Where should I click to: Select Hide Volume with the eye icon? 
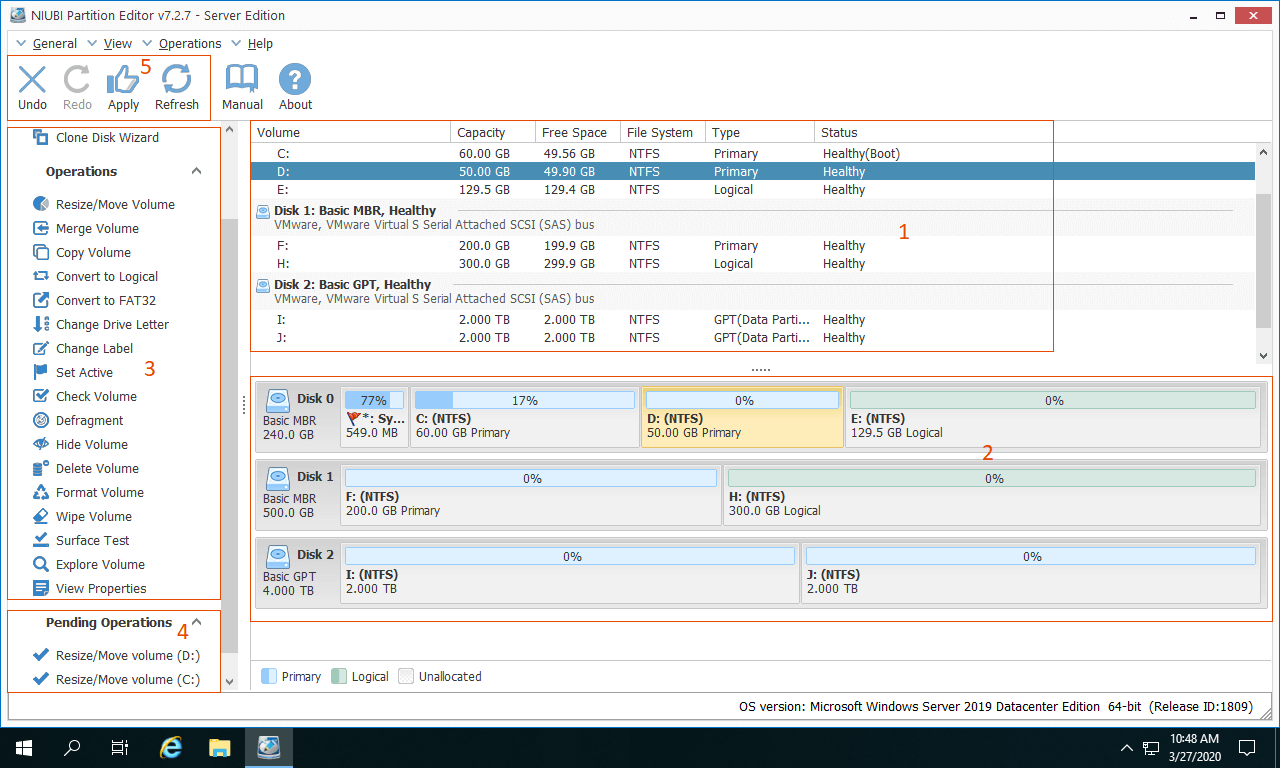[91, 445]
